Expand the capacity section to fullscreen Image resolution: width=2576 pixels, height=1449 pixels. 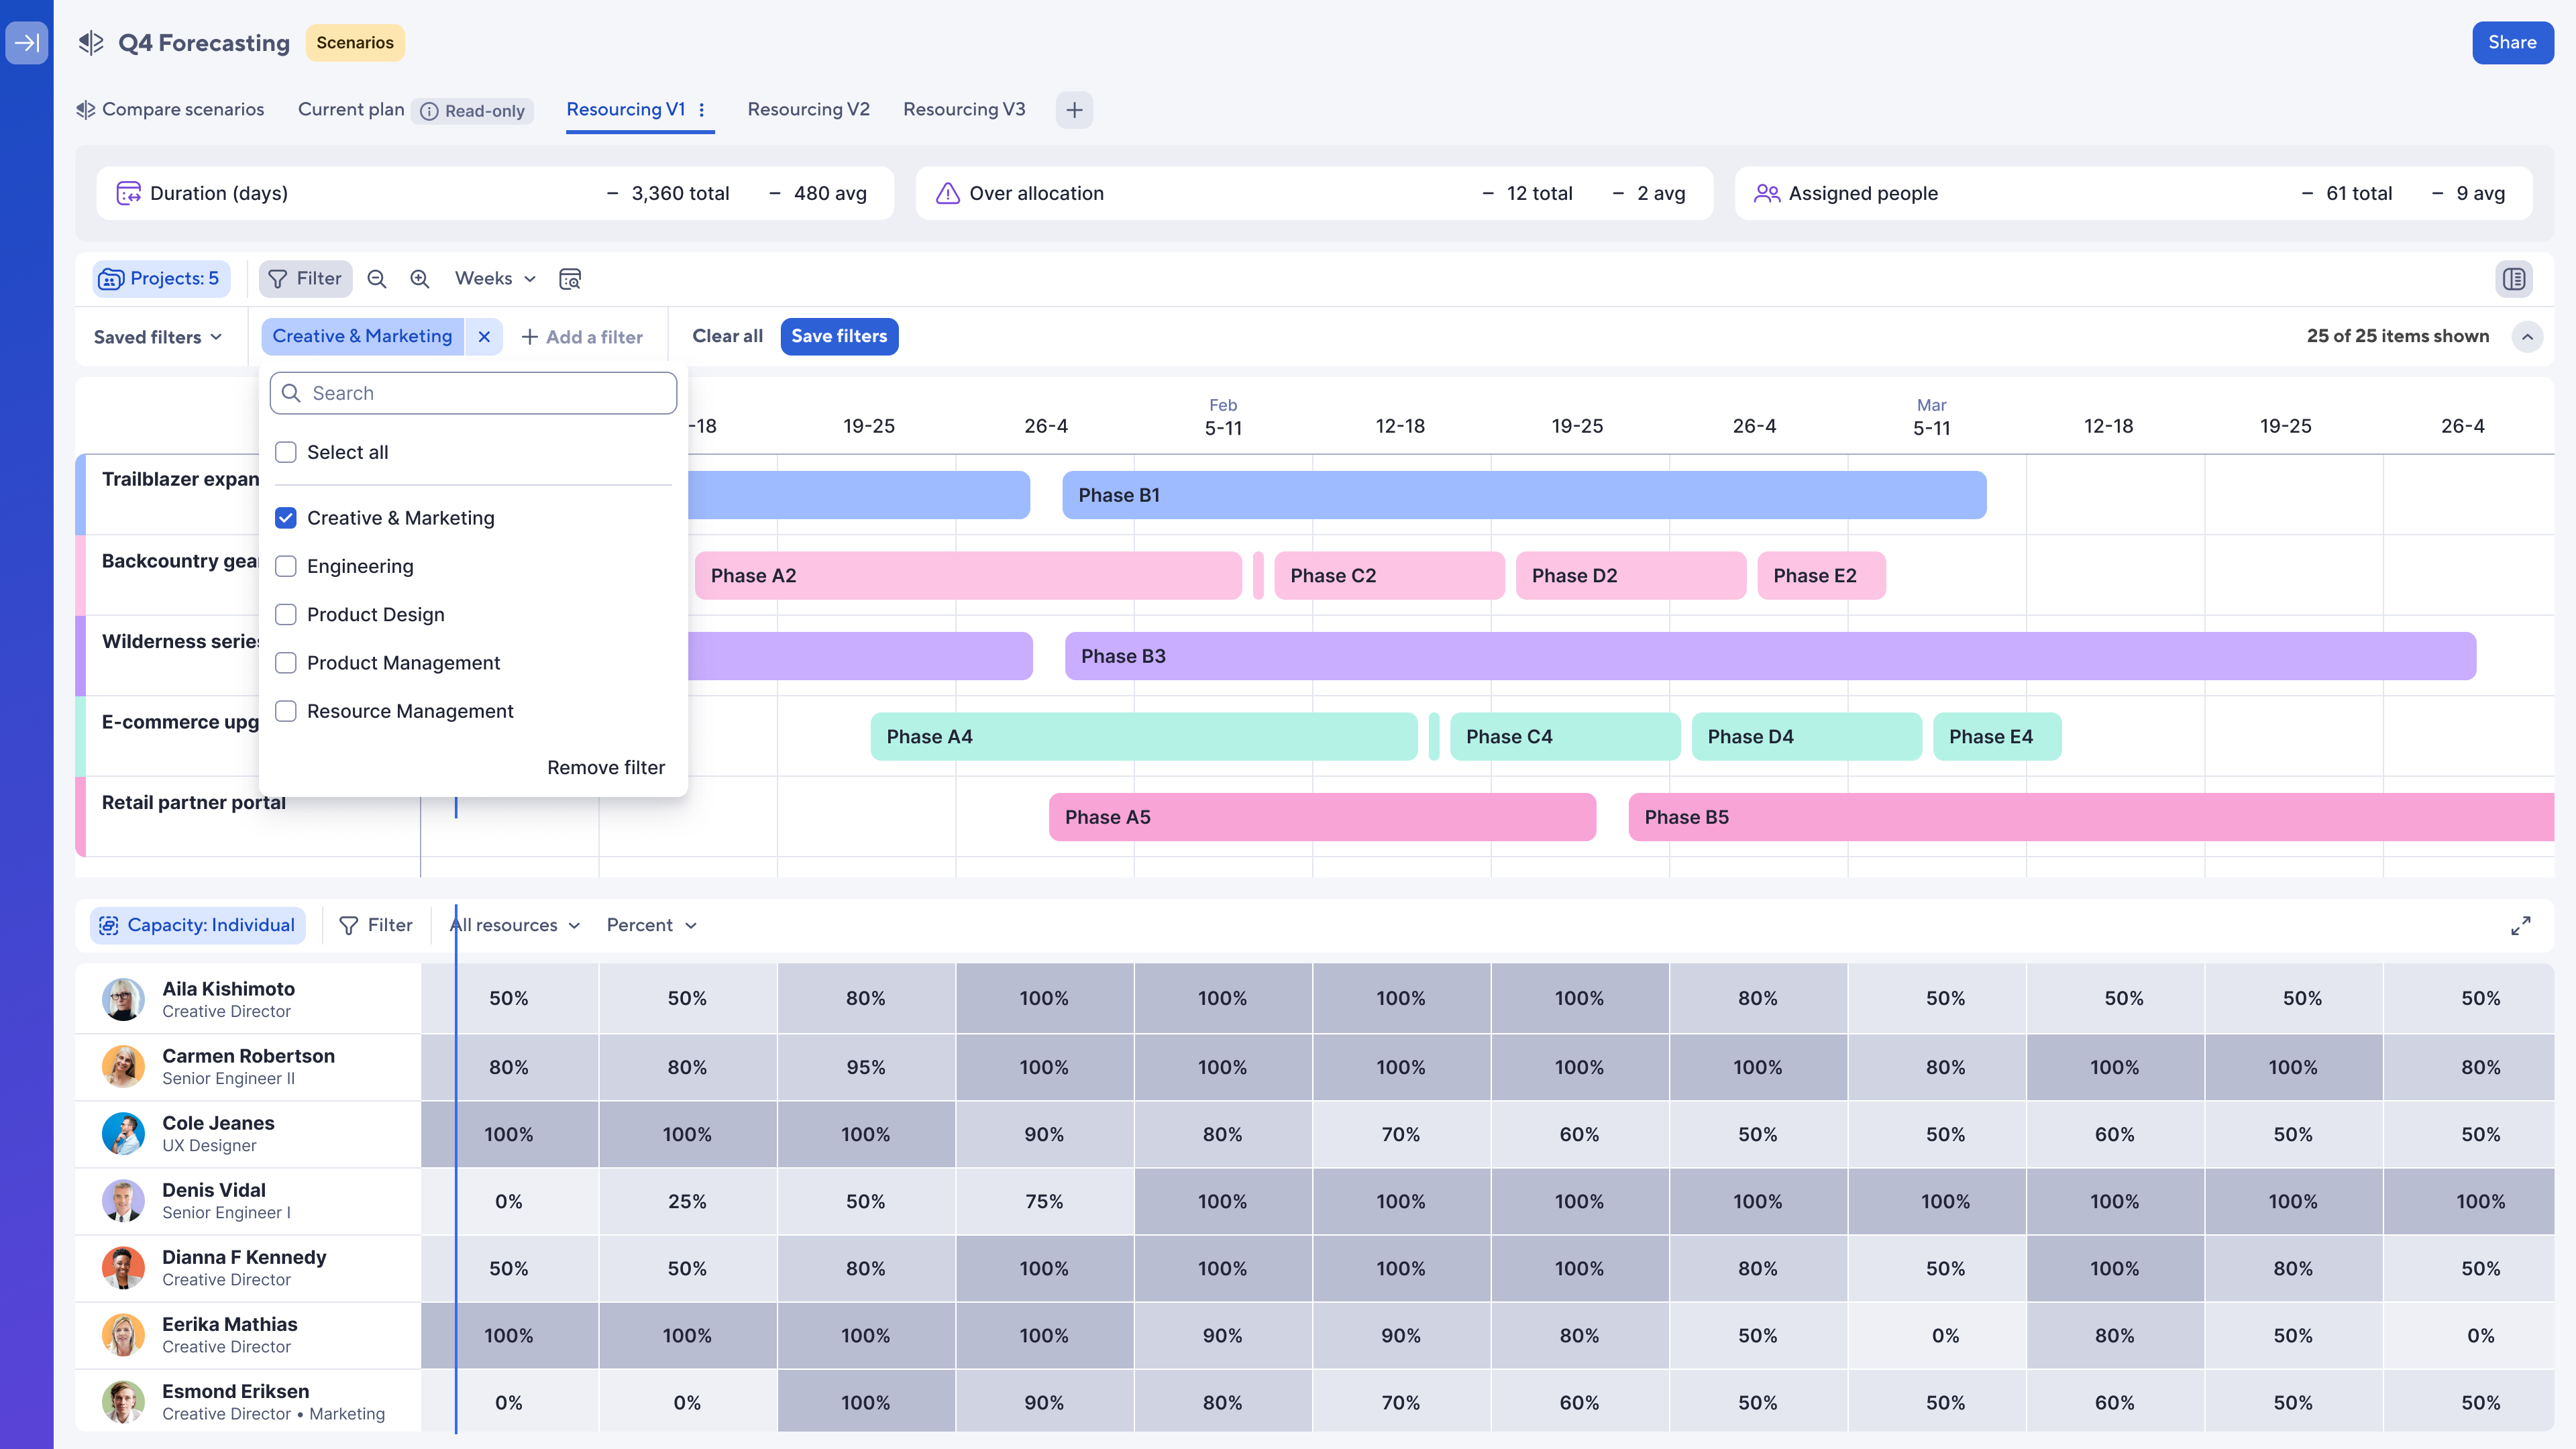coord(2521,925)
